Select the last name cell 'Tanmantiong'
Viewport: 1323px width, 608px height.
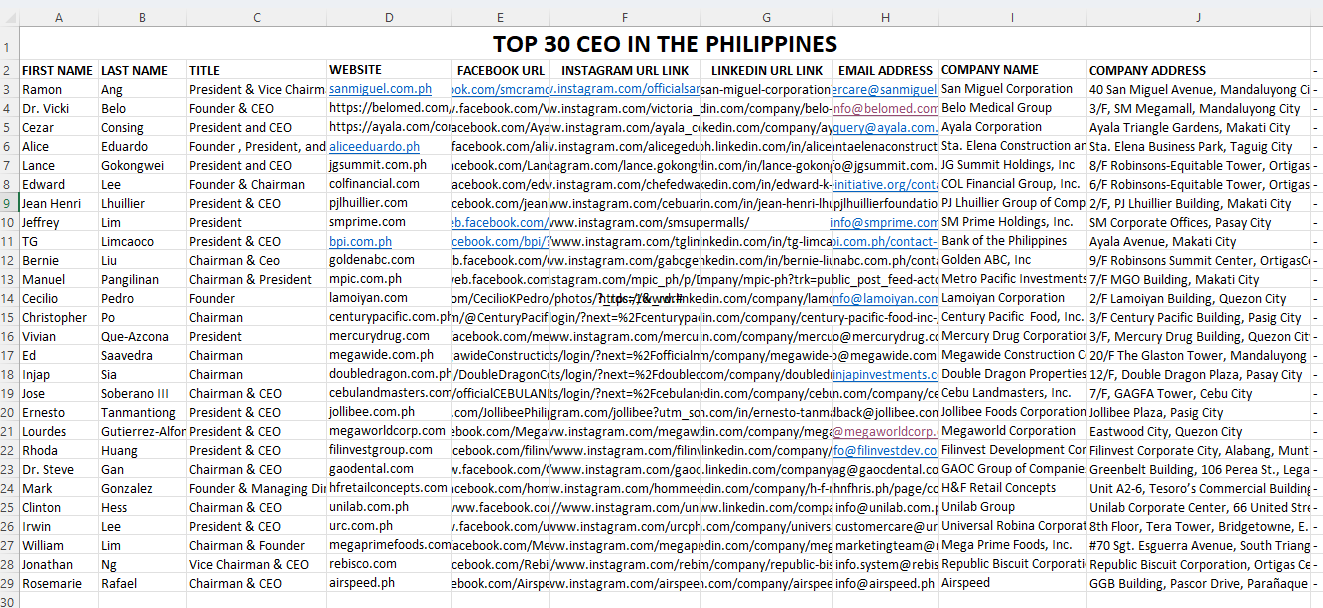click(x=142, y=412)
